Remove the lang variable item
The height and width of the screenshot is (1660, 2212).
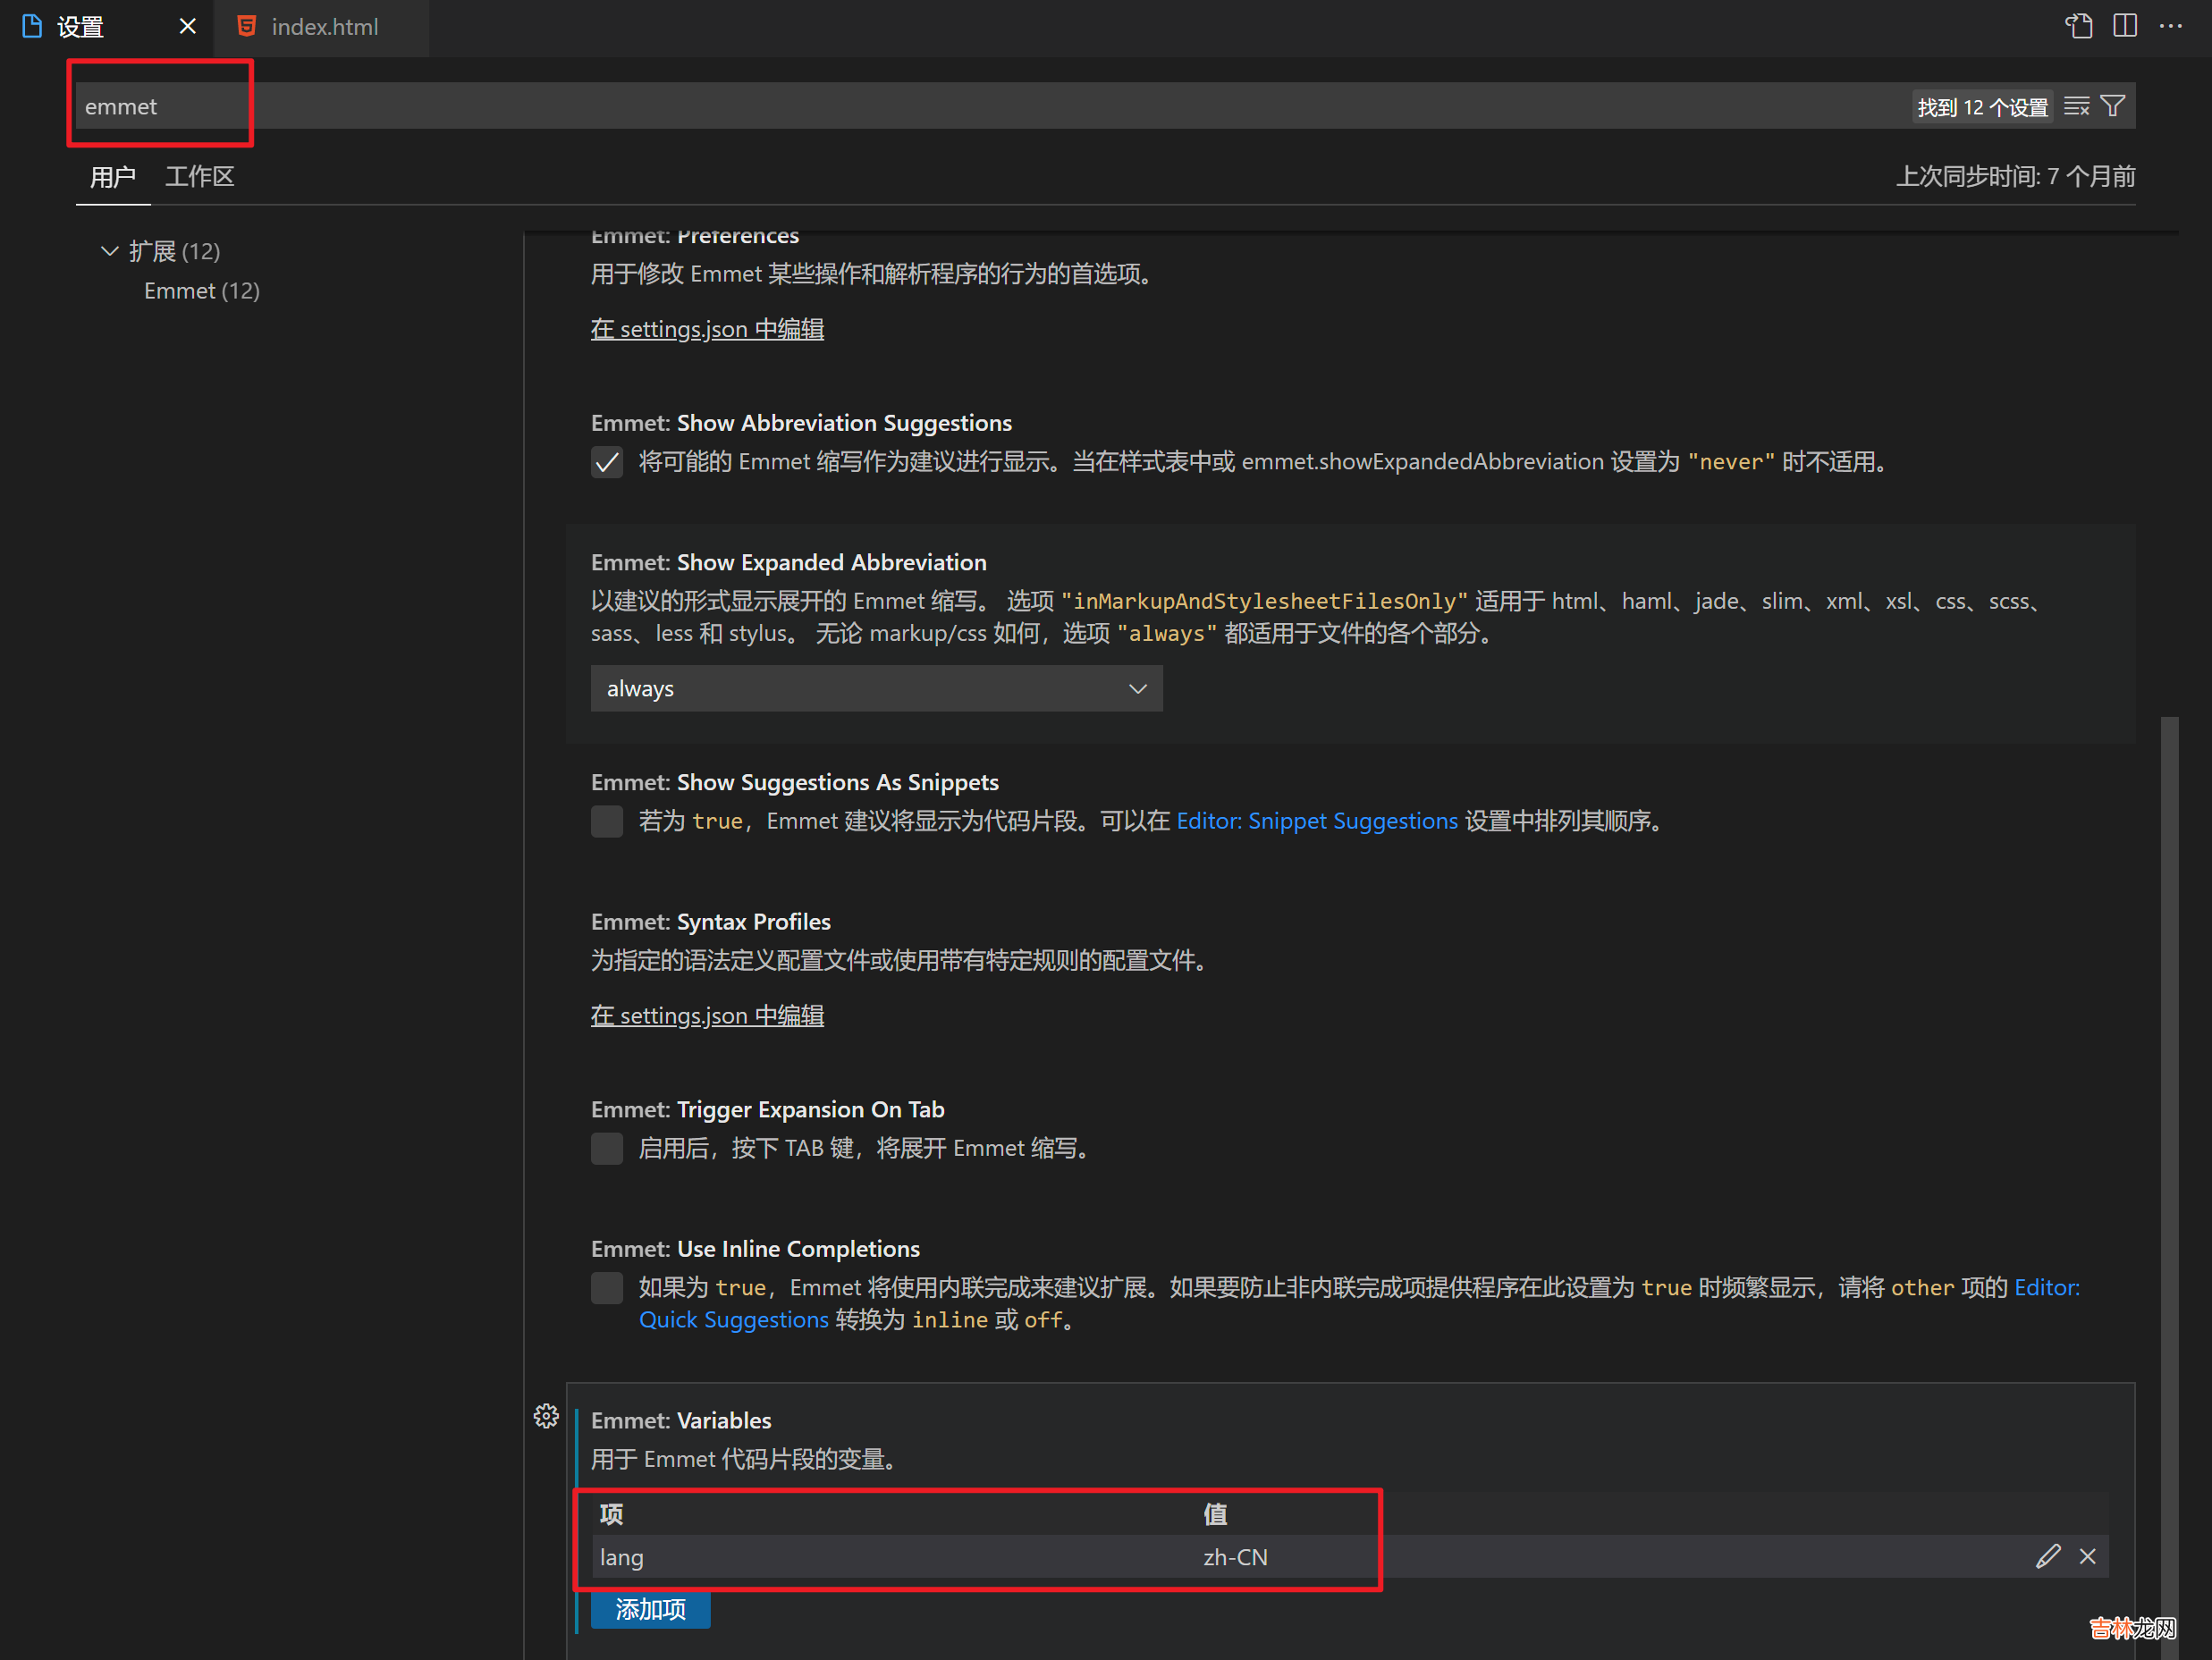2087,1556
